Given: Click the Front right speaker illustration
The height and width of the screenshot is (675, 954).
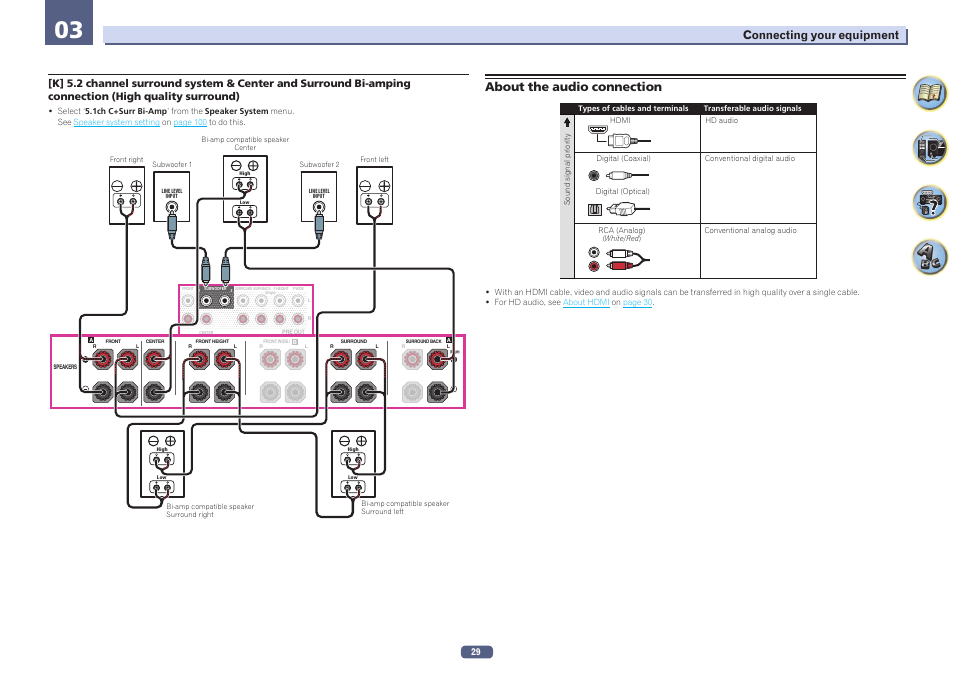Looking at the screenshot, I should [x=127, y=196].
